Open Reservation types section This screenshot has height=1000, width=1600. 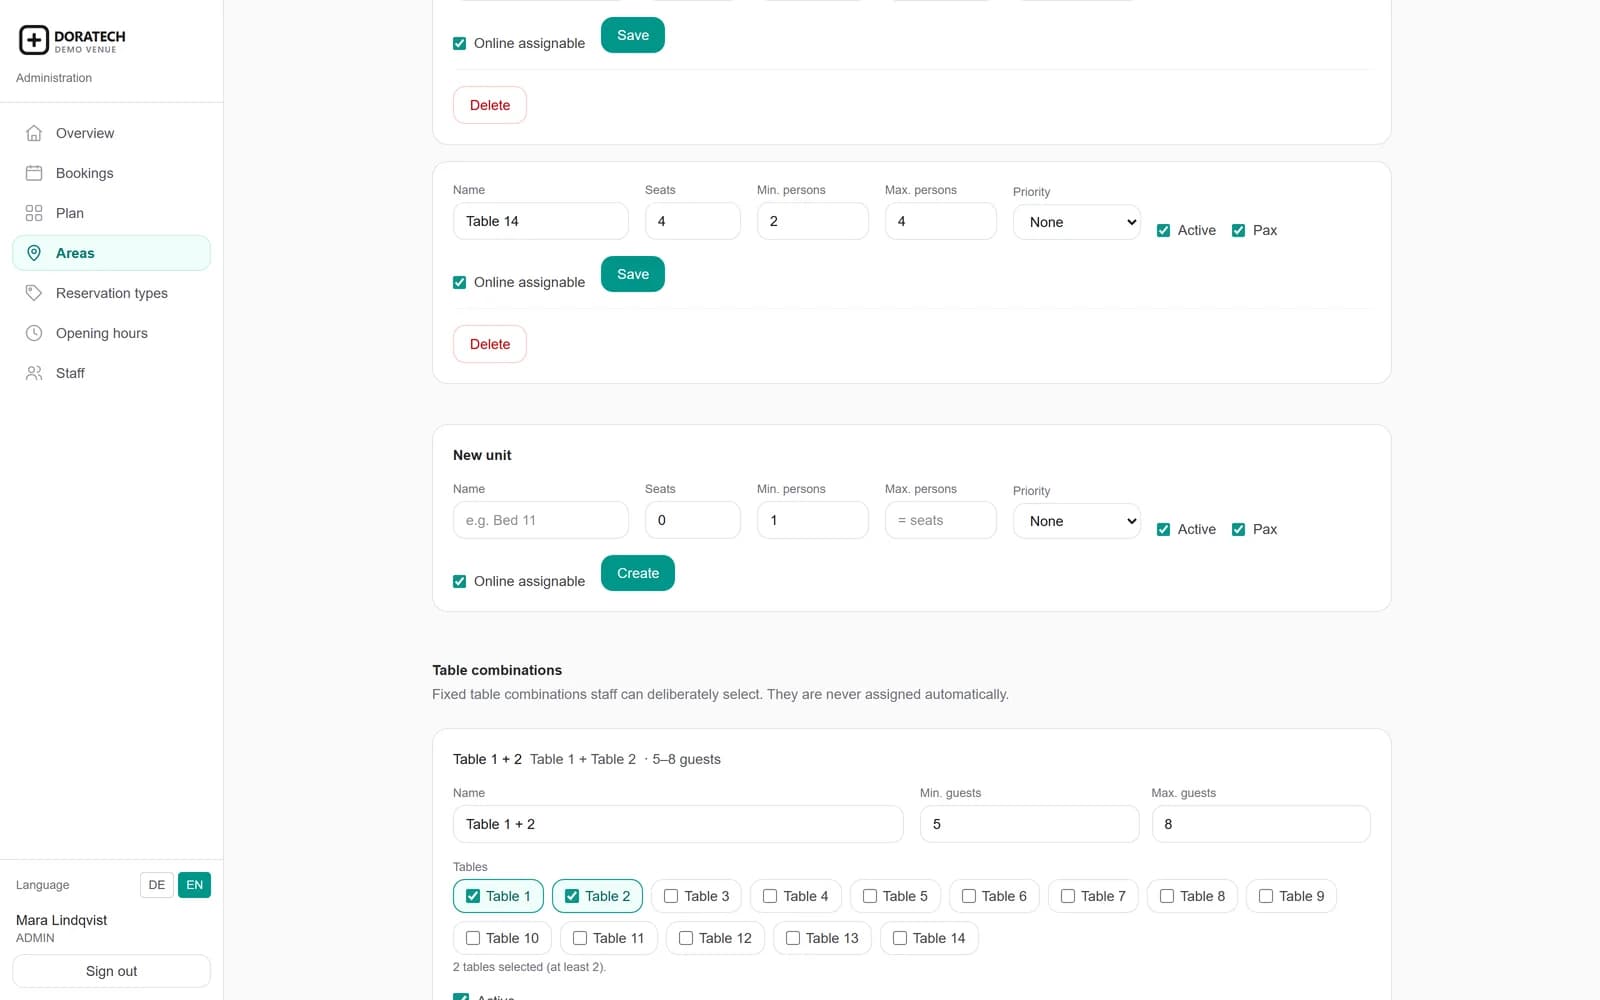click(x=111, y=293)
